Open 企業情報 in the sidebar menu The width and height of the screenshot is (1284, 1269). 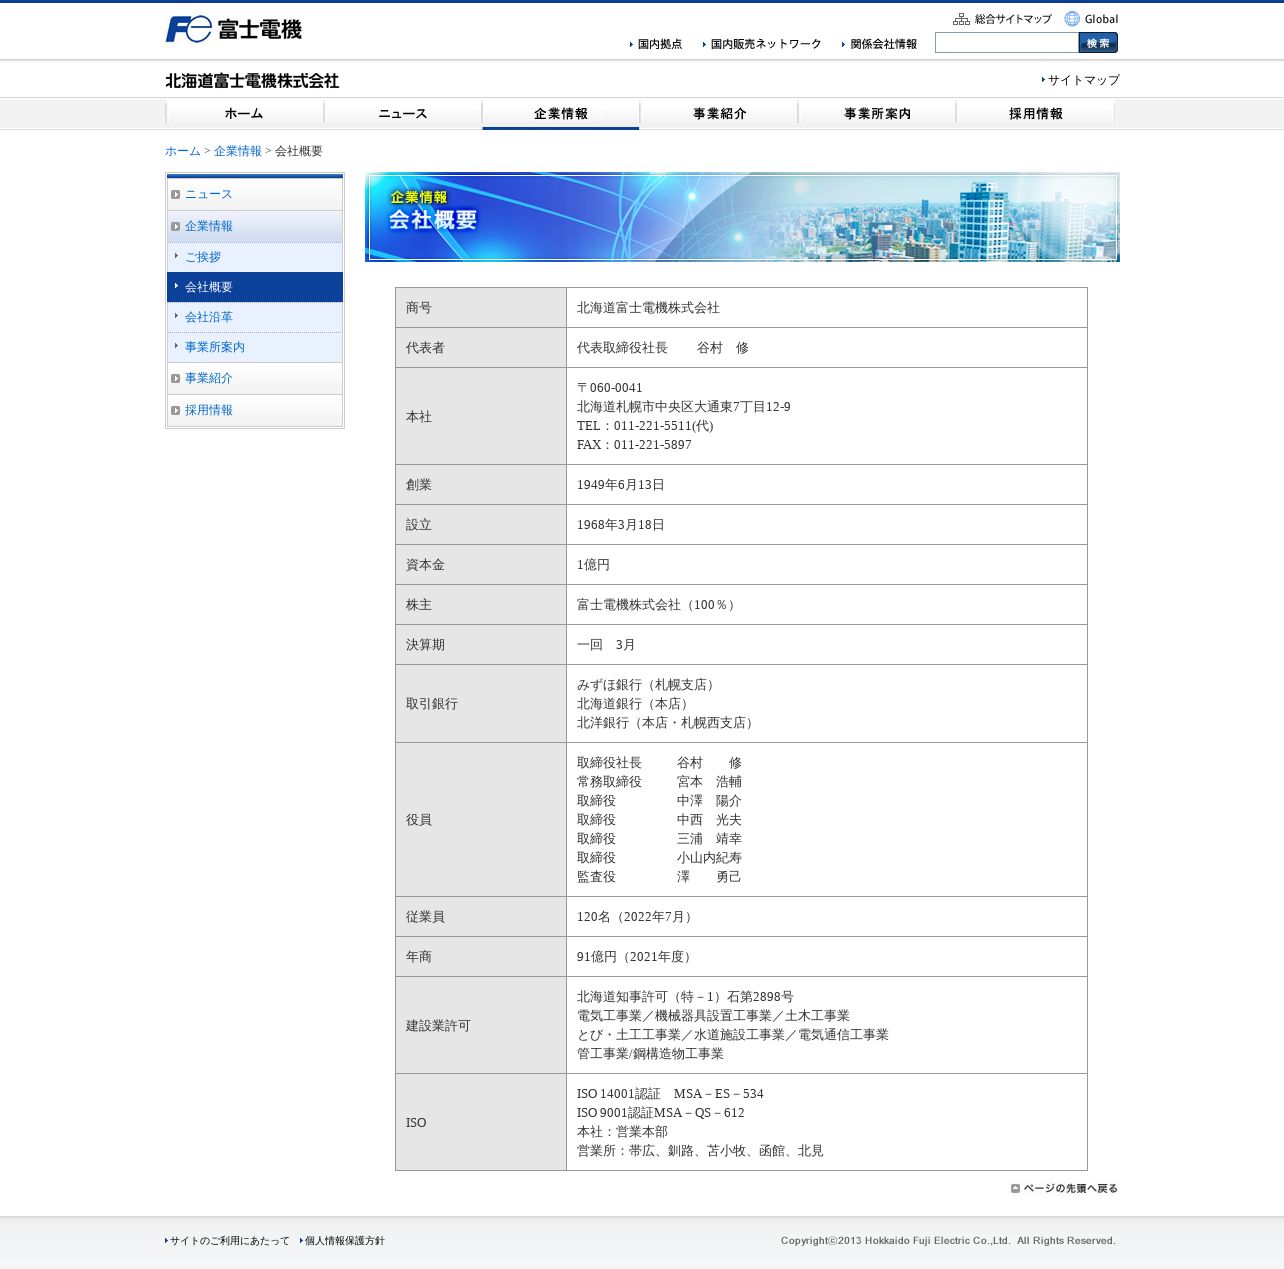255,226
